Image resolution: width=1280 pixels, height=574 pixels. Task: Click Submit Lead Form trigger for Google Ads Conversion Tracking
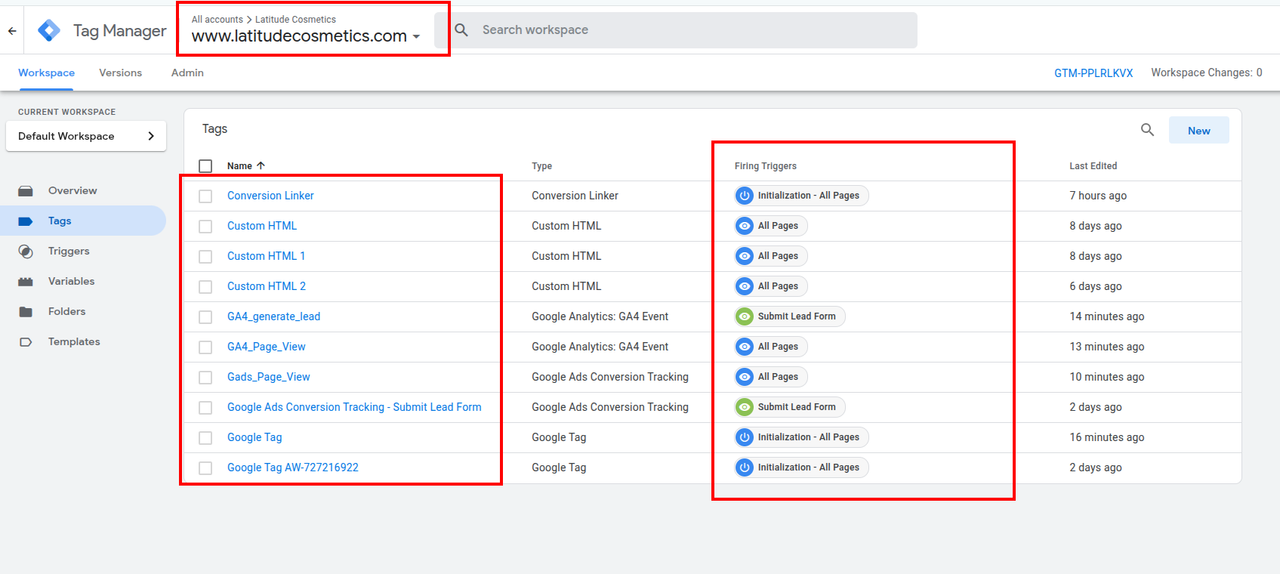(x=790, y=407)
